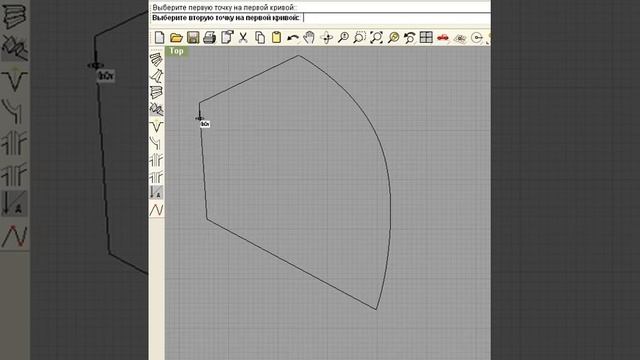Click the command history line above the prompt
The width and height of the screenshot is (640, 360).
coord(320,7)
